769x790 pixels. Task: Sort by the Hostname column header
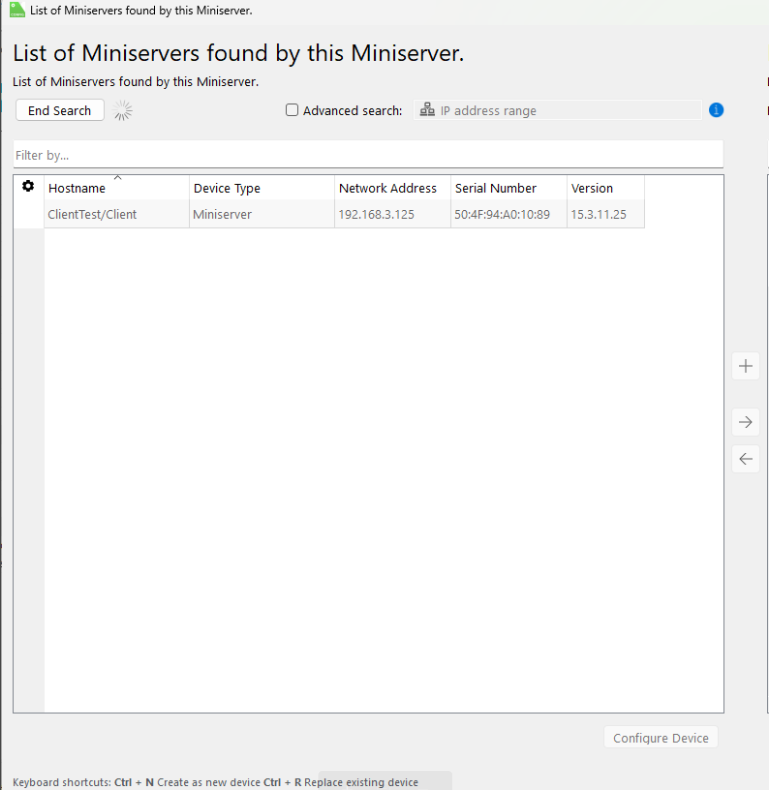tap(116, 188)
